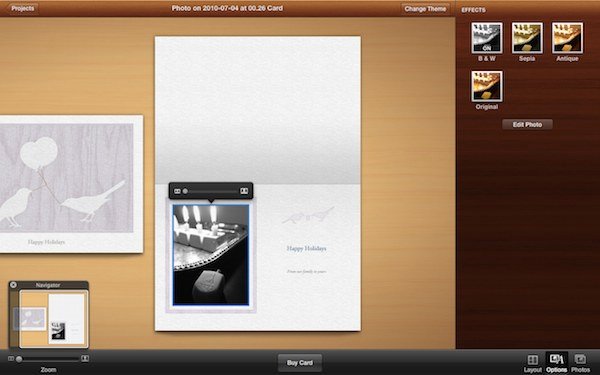
Task: Open the Options panel
Action: 556,363
